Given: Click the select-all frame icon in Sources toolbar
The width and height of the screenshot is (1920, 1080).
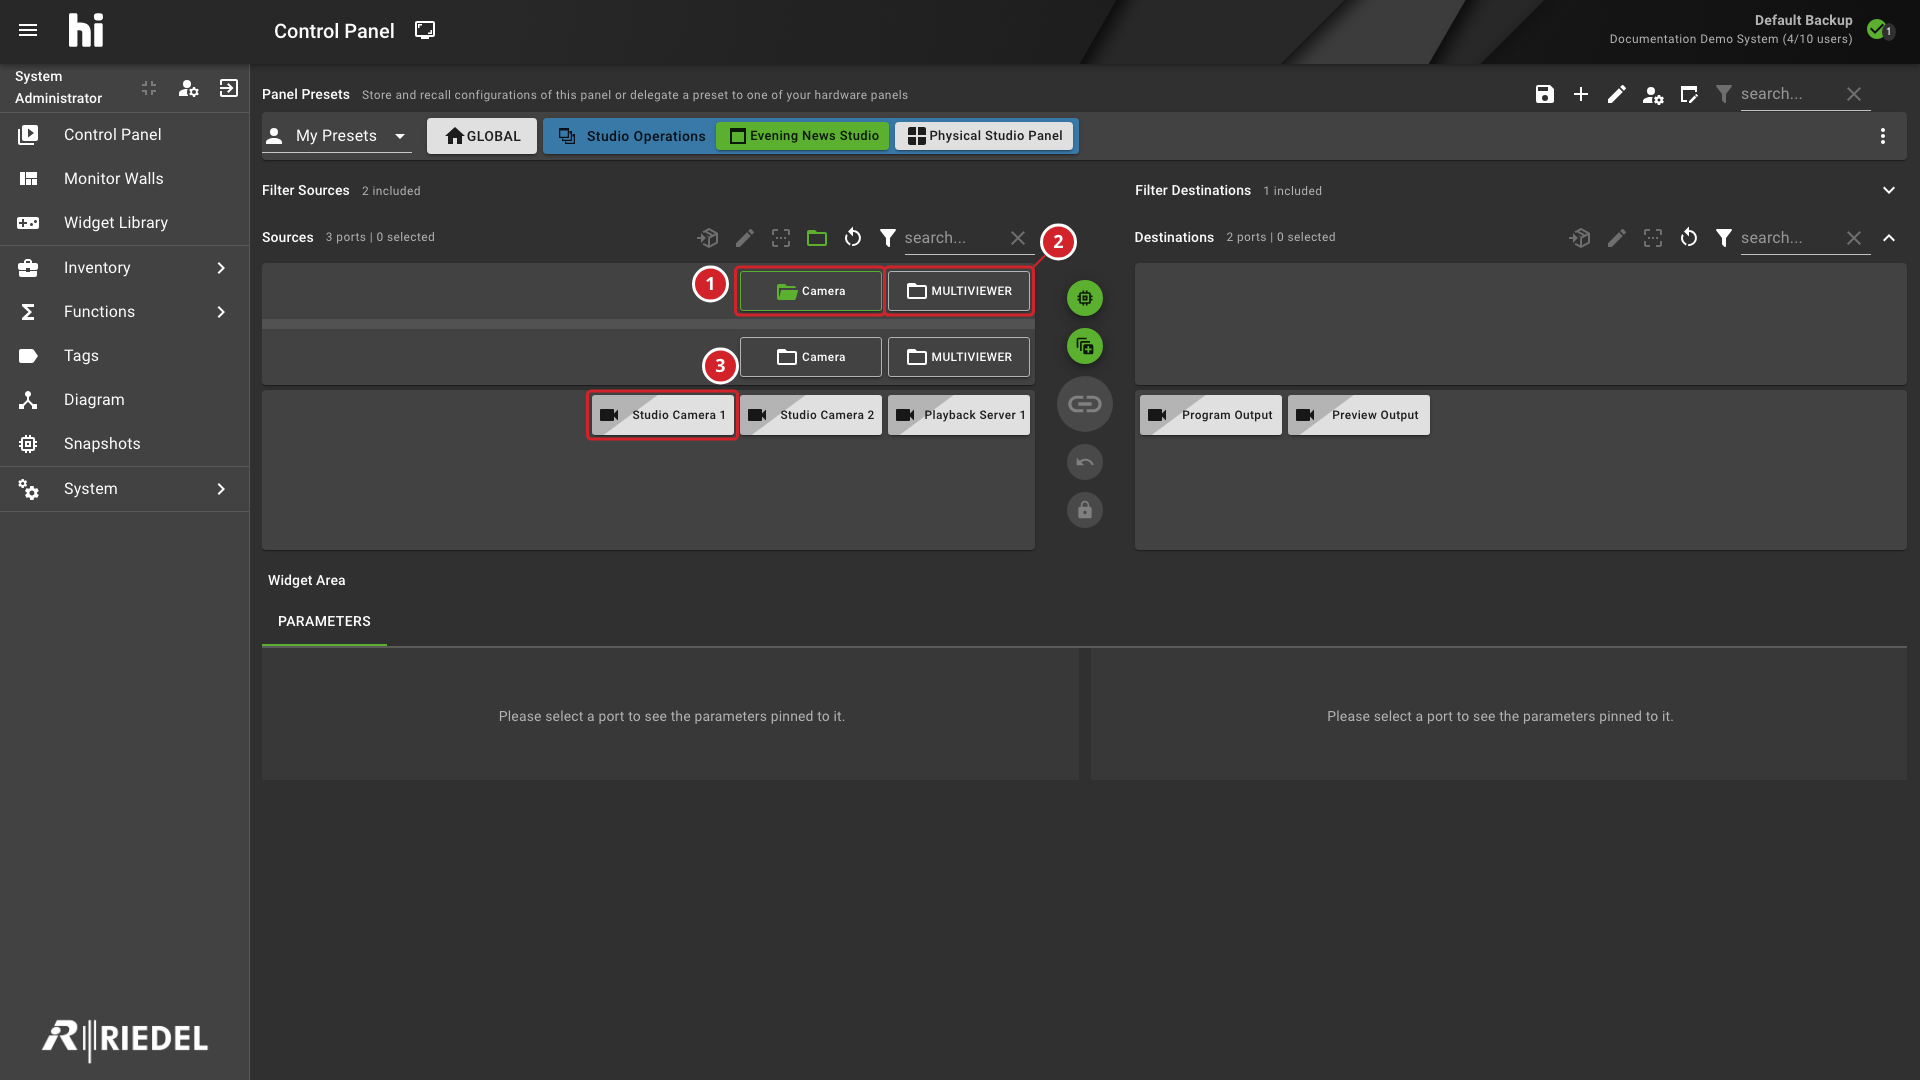Looking at the screenshot, I should click(781, 238).
